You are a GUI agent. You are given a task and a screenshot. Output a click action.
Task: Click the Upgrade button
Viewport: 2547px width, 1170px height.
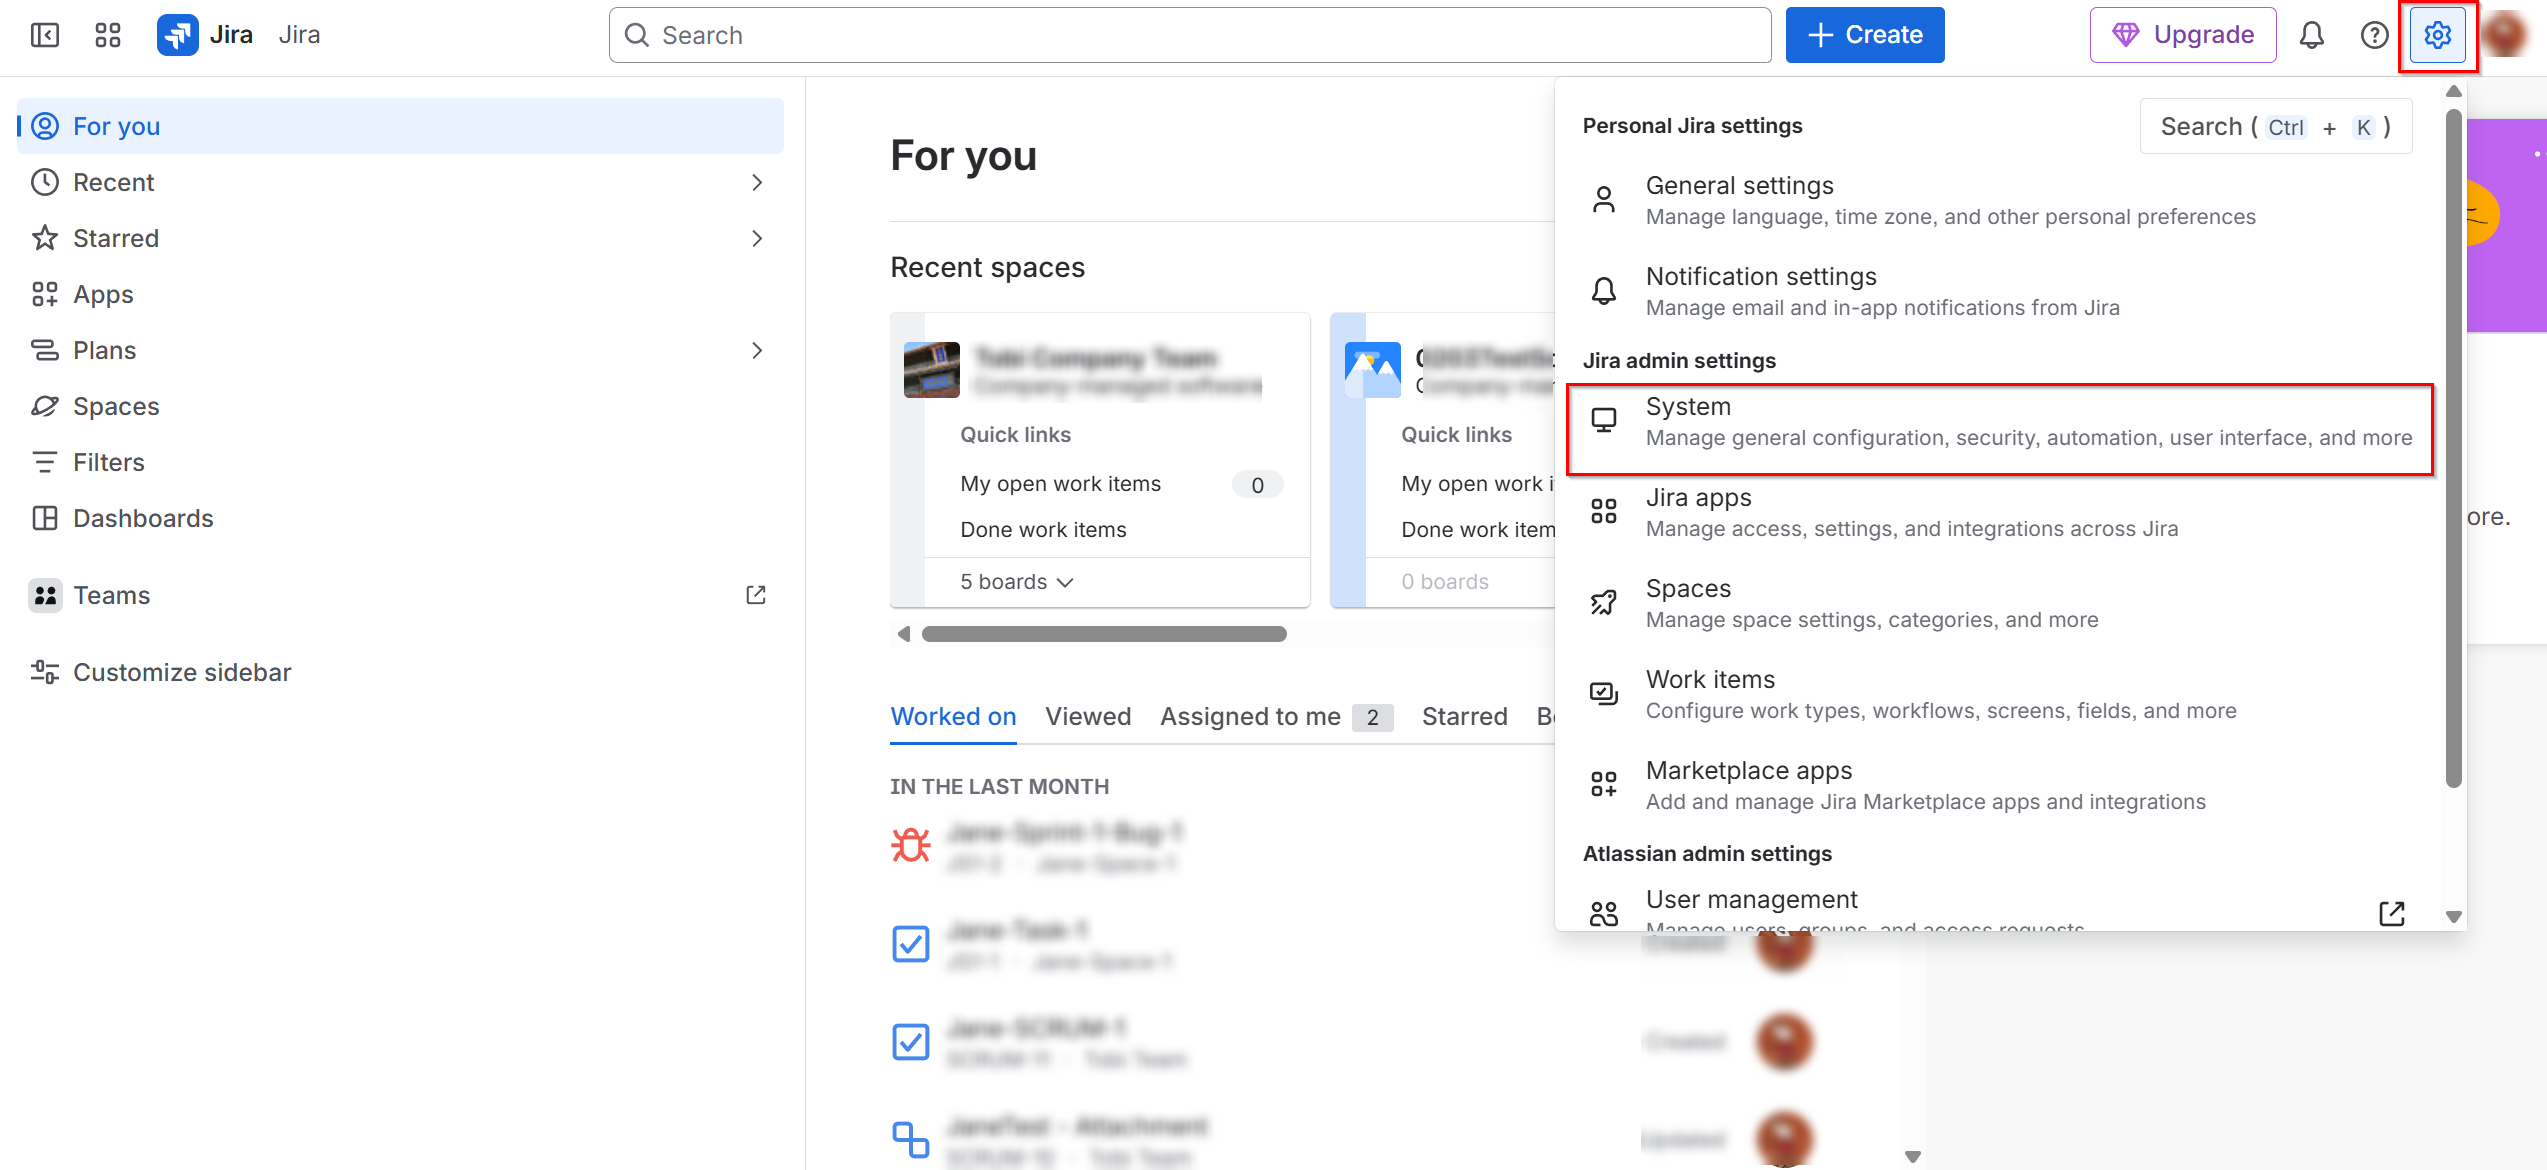click(2183, 35)
